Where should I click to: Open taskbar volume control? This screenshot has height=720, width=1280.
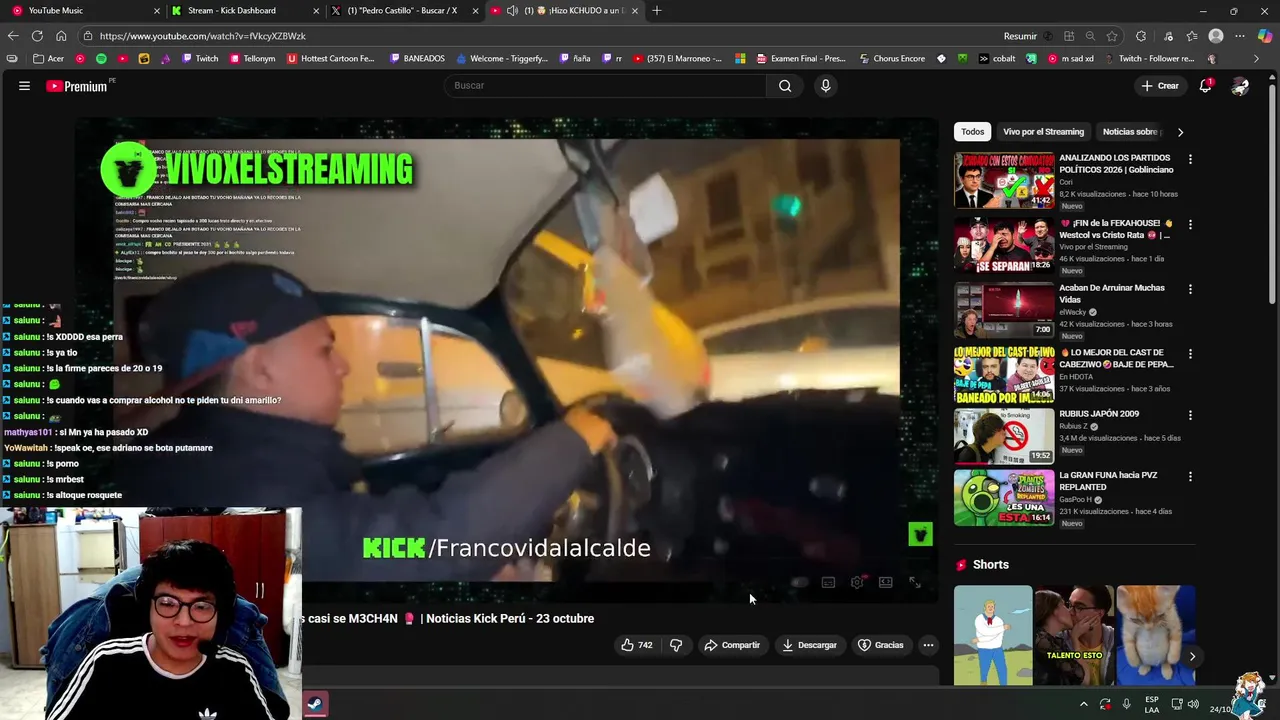[1193, 704]
